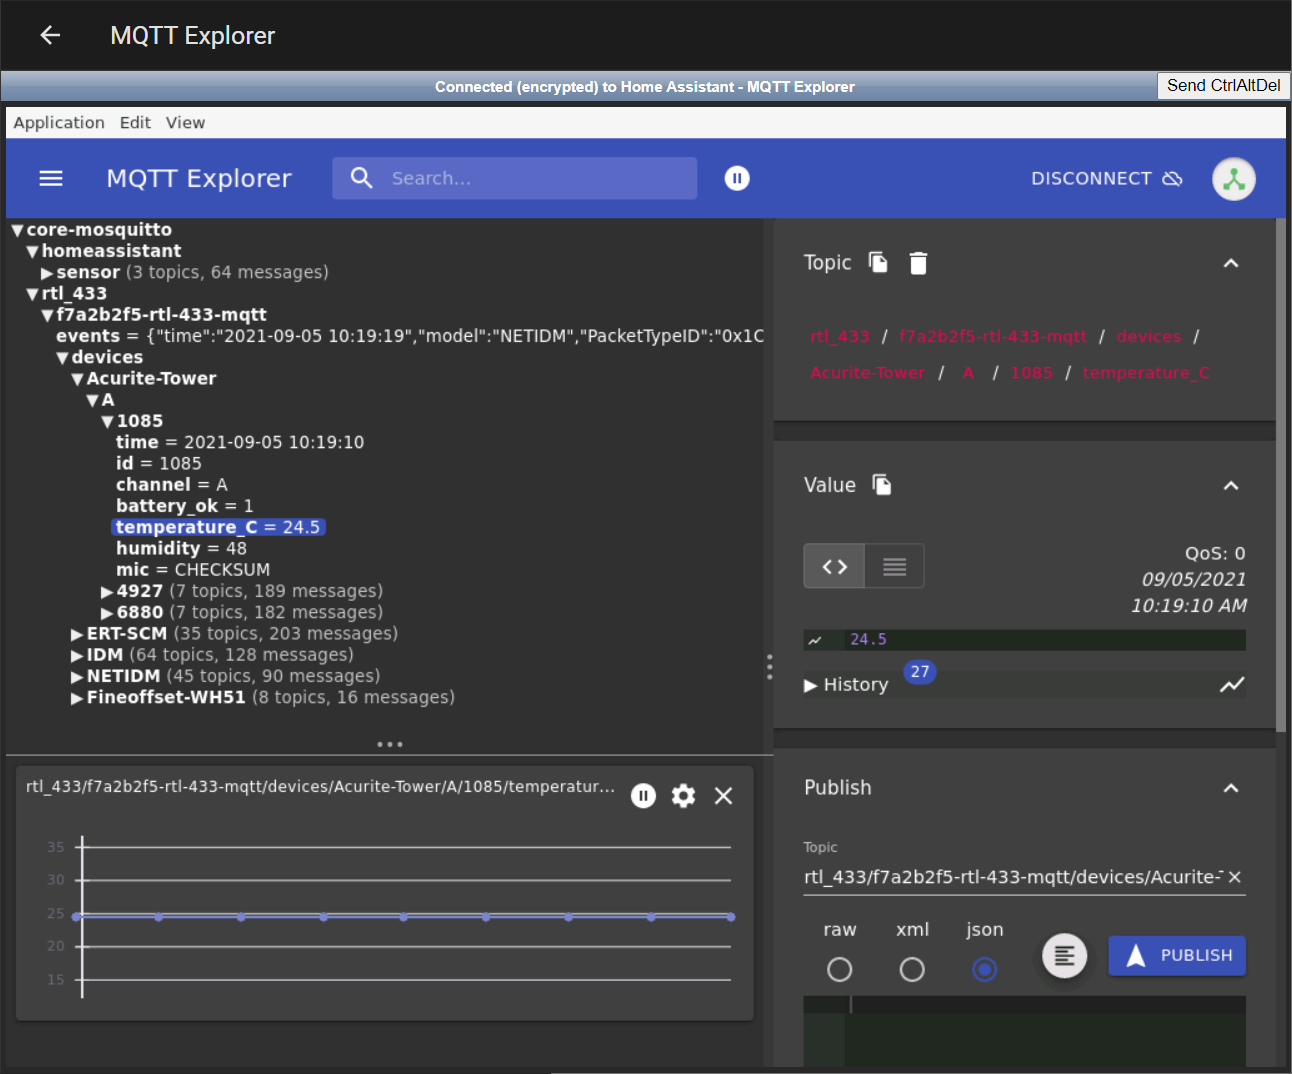Screen dimensions: 1292x1074
Task: Switch value view to code mode
Action: pyautogui.click(x=835, y=567)
